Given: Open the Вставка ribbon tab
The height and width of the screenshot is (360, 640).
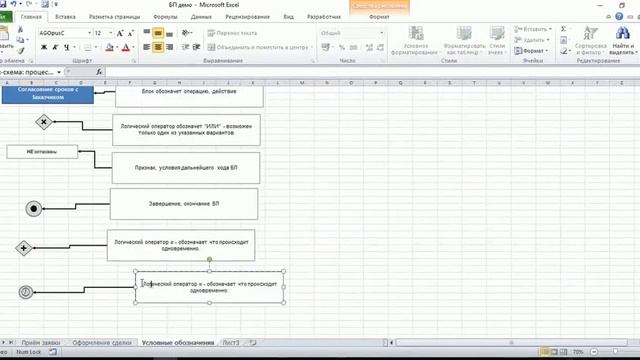Looking at the screenshot, I should point(65,17).
